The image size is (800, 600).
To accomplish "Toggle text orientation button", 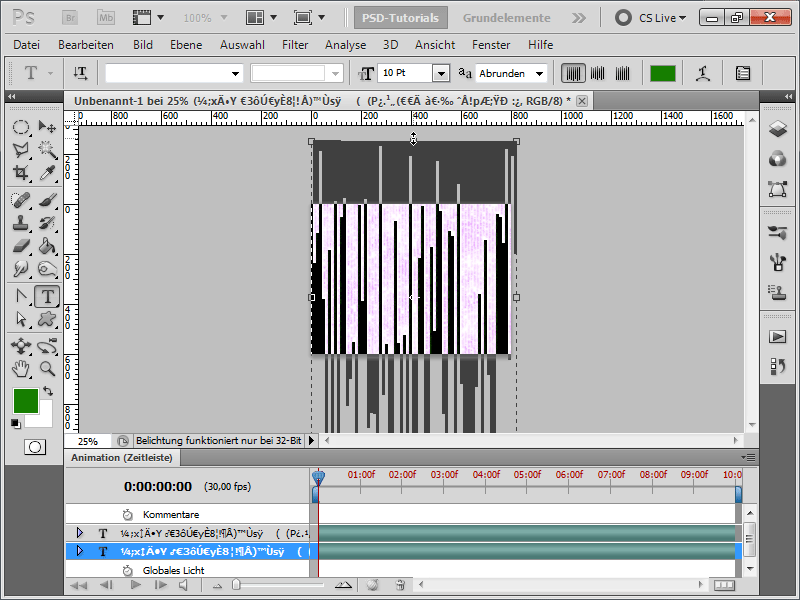I will [81, 73].
